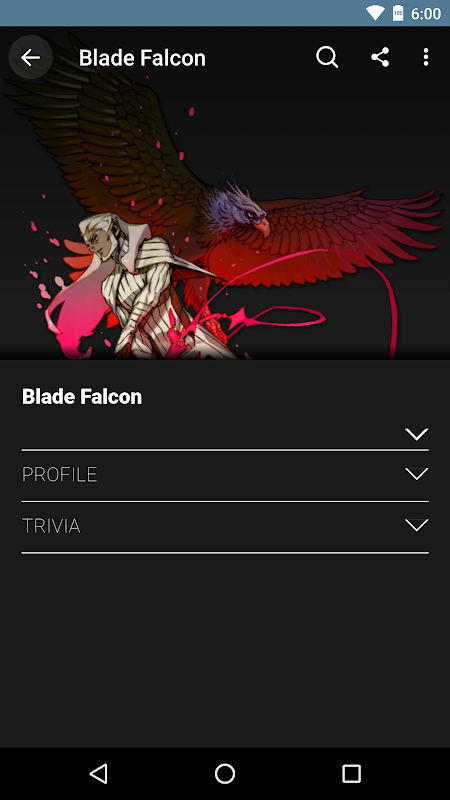Tap the Blade Falcon artwork image

click(x=225, y=193)
